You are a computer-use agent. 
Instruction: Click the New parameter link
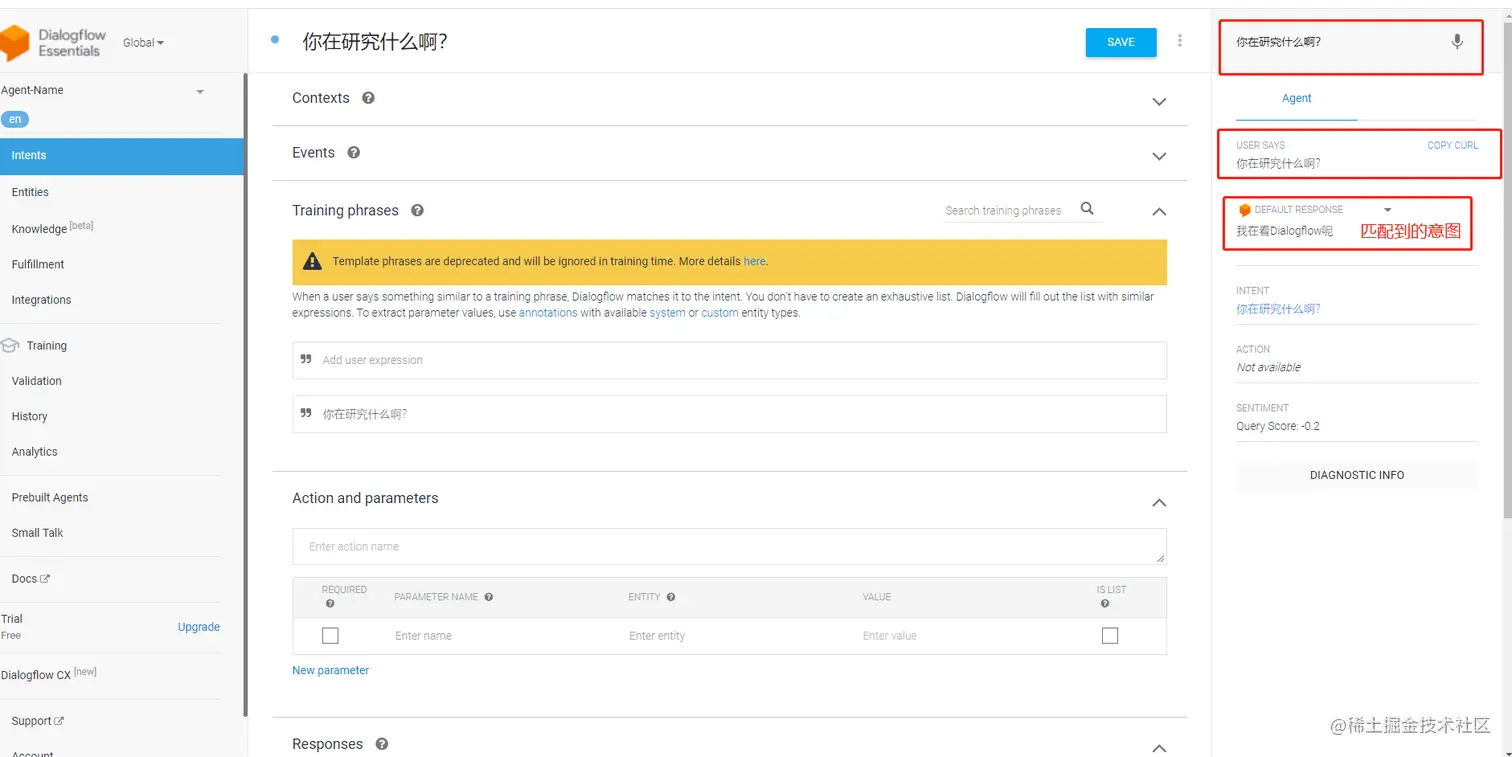point(330,670)
